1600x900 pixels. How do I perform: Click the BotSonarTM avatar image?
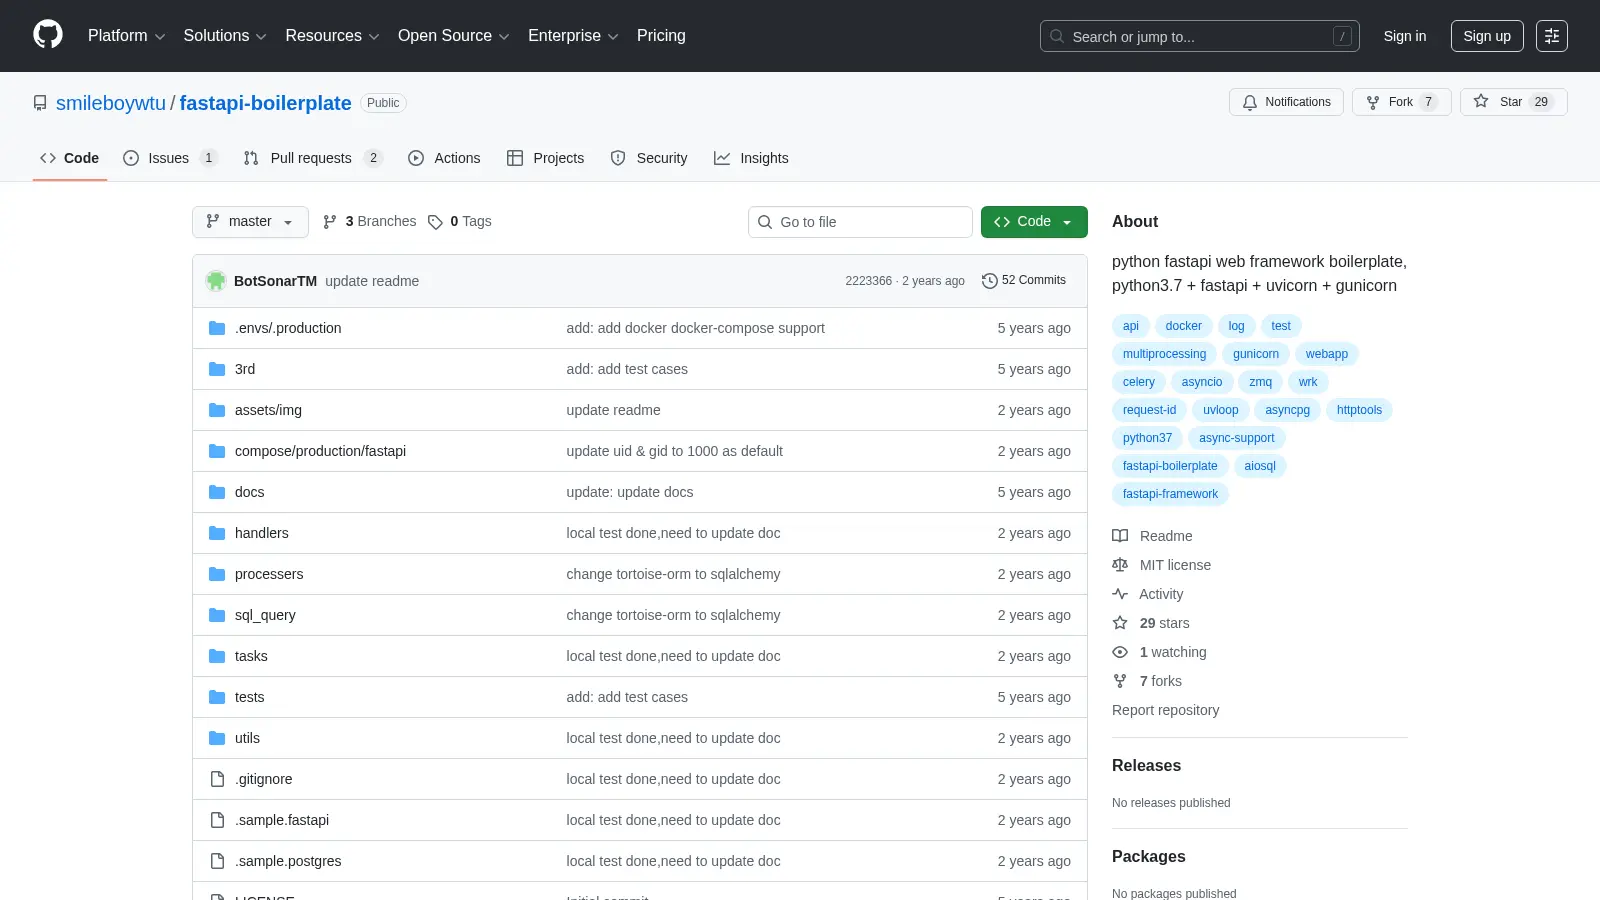tap(216, 281)
